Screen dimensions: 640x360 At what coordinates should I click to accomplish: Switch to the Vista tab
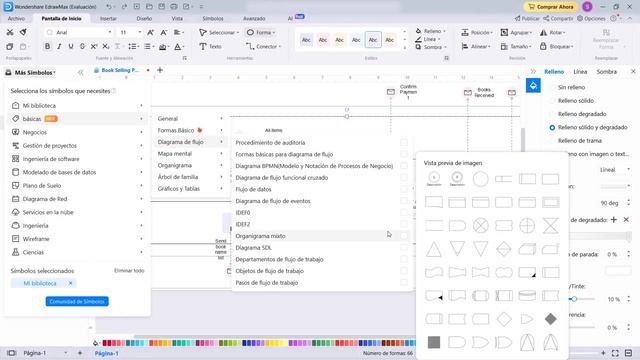click(x=177, y=19)
